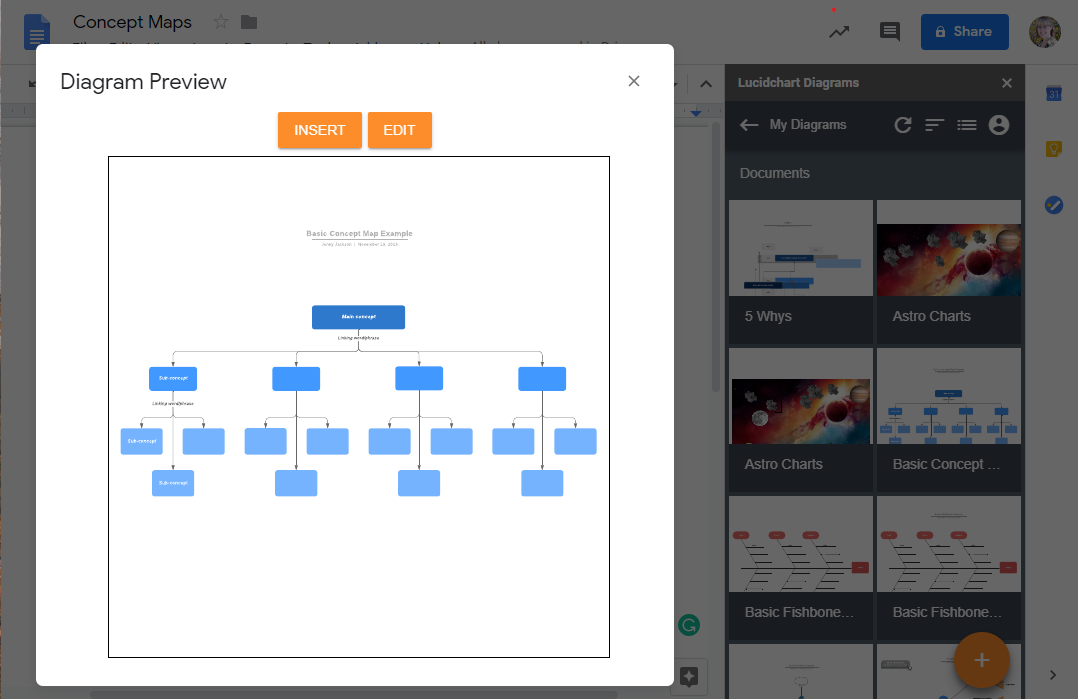Viewport: 1078px width, 699px height.
Task: Edit the diagram in Lucidchart
Action: pos(400,130)
